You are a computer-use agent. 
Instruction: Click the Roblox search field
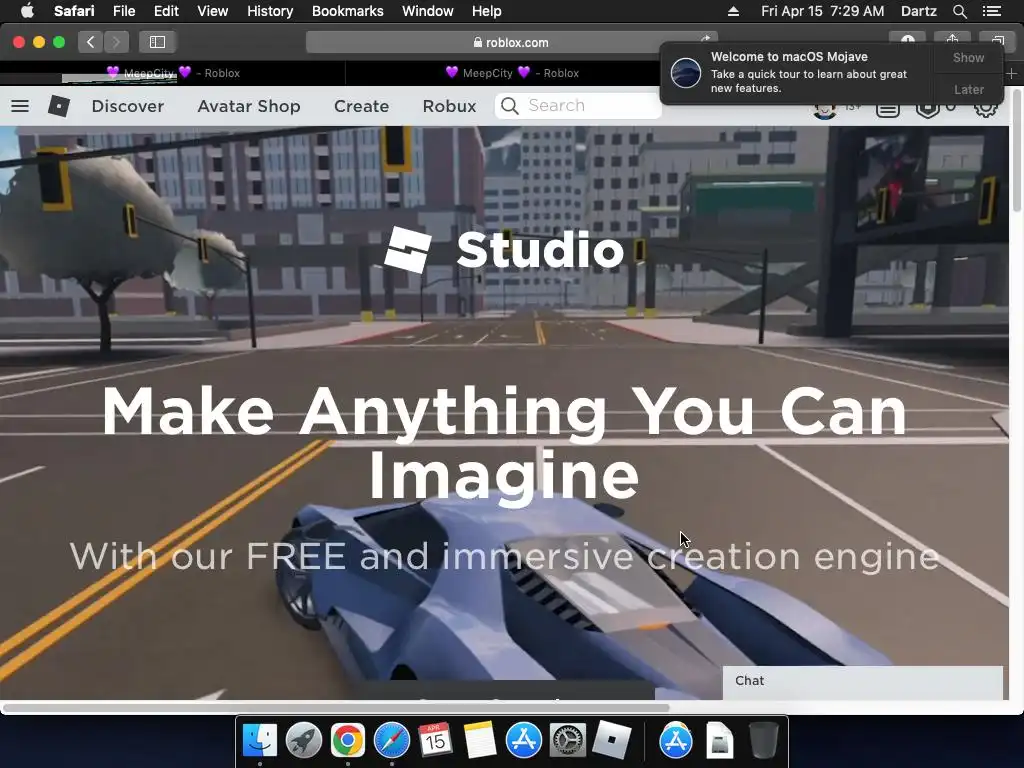coord(578,106)
